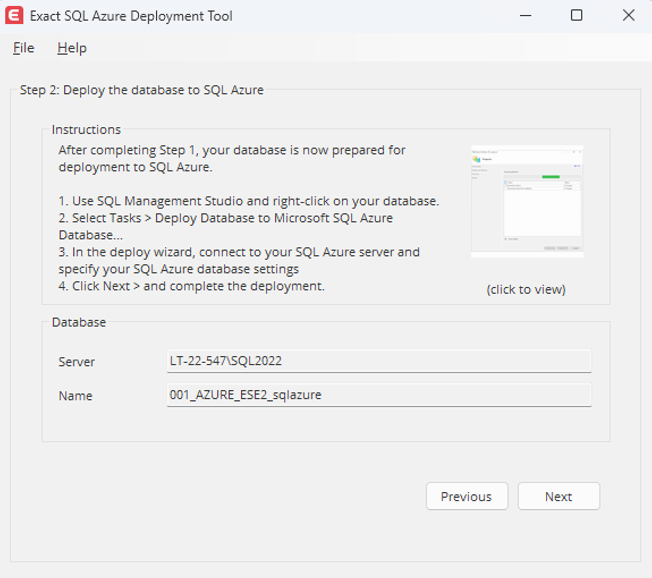This screenshot has width=652, height=578.
Task: Click the 'Step 2: Deploy the database to SQL Azure' heading
Action: [x=141, y=90]
